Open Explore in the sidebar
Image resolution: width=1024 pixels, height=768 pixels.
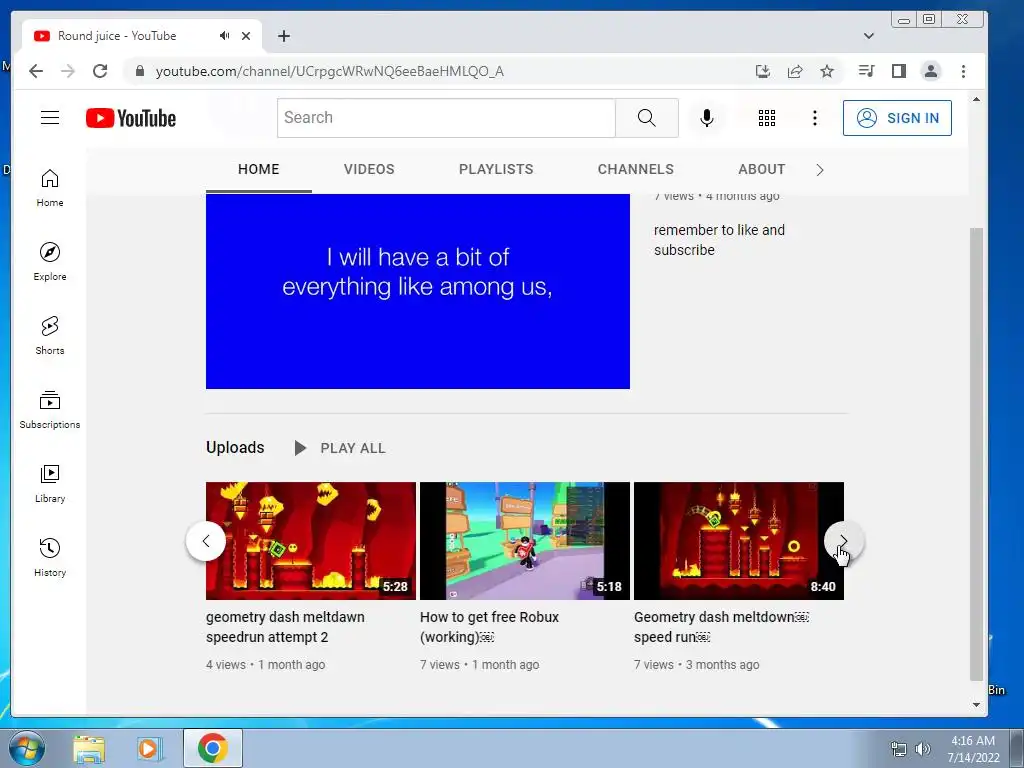50,262
